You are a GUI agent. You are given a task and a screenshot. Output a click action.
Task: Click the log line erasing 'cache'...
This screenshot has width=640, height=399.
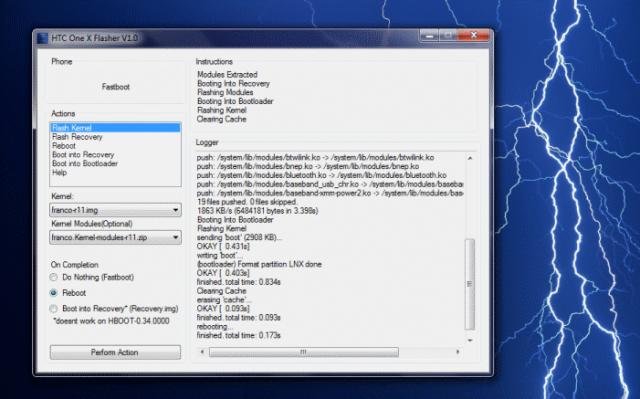[224, 300]
